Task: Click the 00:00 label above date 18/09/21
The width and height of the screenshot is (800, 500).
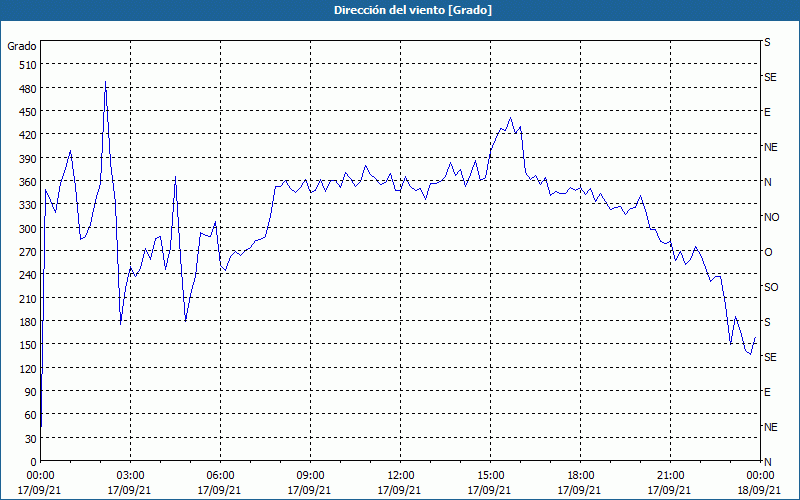Action: 760,476
